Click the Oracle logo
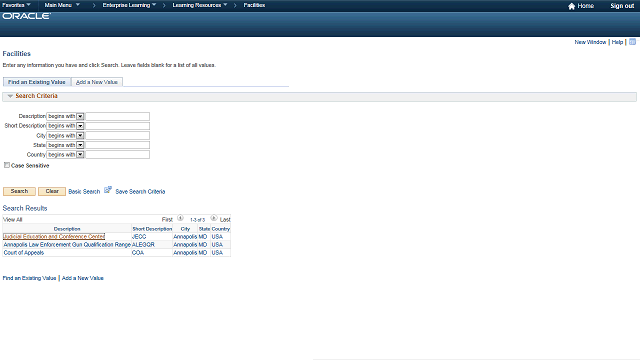 [x=27, y=16]
